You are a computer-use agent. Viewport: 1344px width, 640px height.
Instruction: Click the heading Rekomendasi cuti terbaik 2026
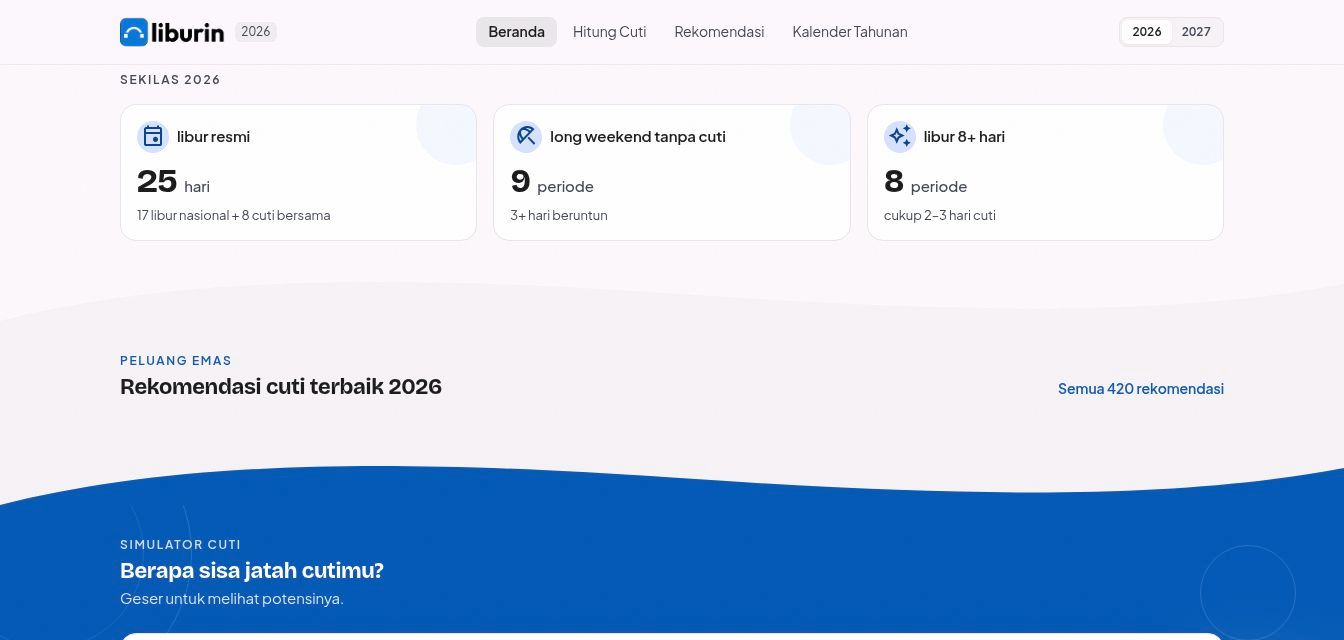281,387
